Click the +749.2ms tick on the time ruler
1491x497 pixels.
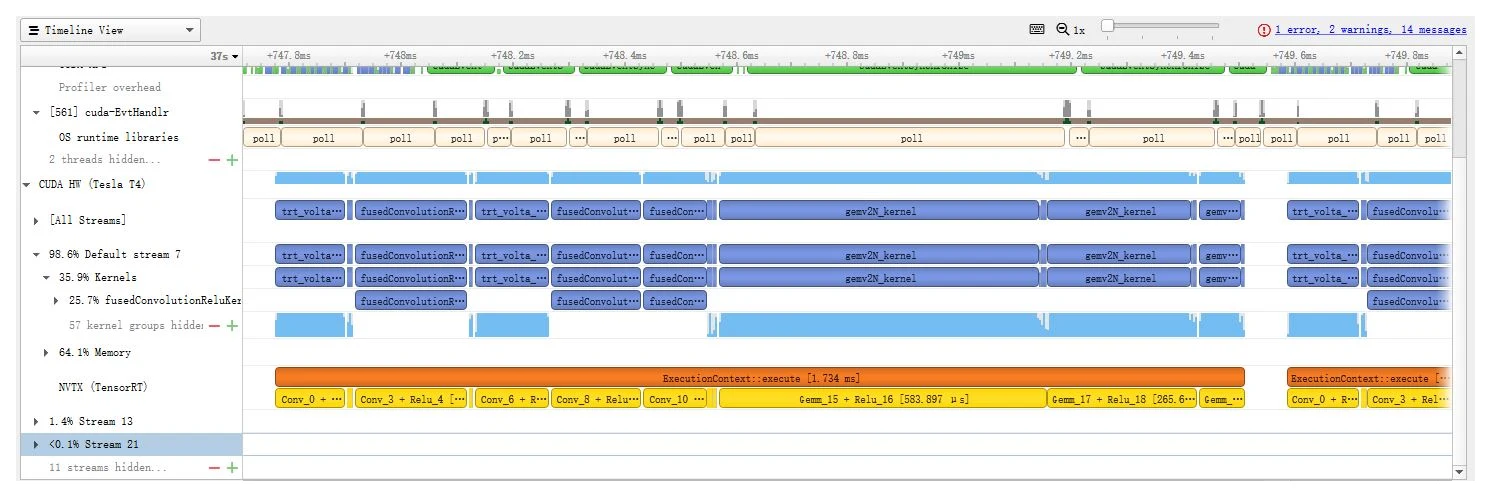[x=1070, y=55]
